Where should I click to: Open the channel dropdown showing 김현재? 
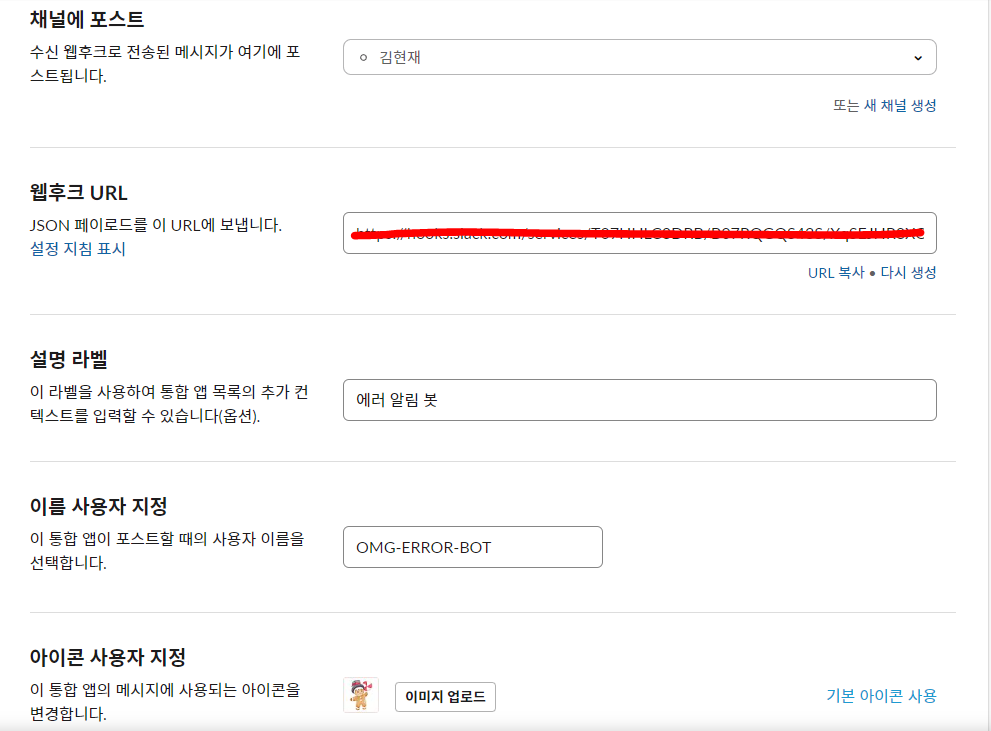pyautogui.click(x=638, y=57)
